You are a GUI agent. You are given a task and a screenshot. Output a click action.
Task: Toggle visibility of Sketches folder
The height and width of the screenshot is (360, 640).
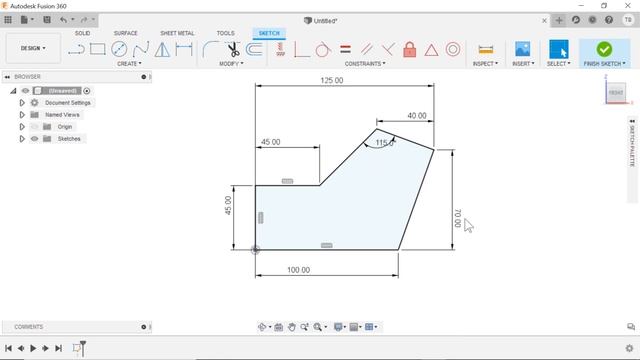[34, 139]
